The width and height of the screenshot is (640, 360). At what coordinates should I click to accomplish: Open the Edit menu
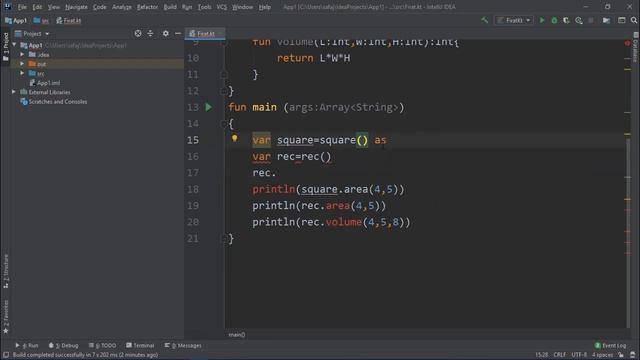pyautogui.click(x=37, y=7)
